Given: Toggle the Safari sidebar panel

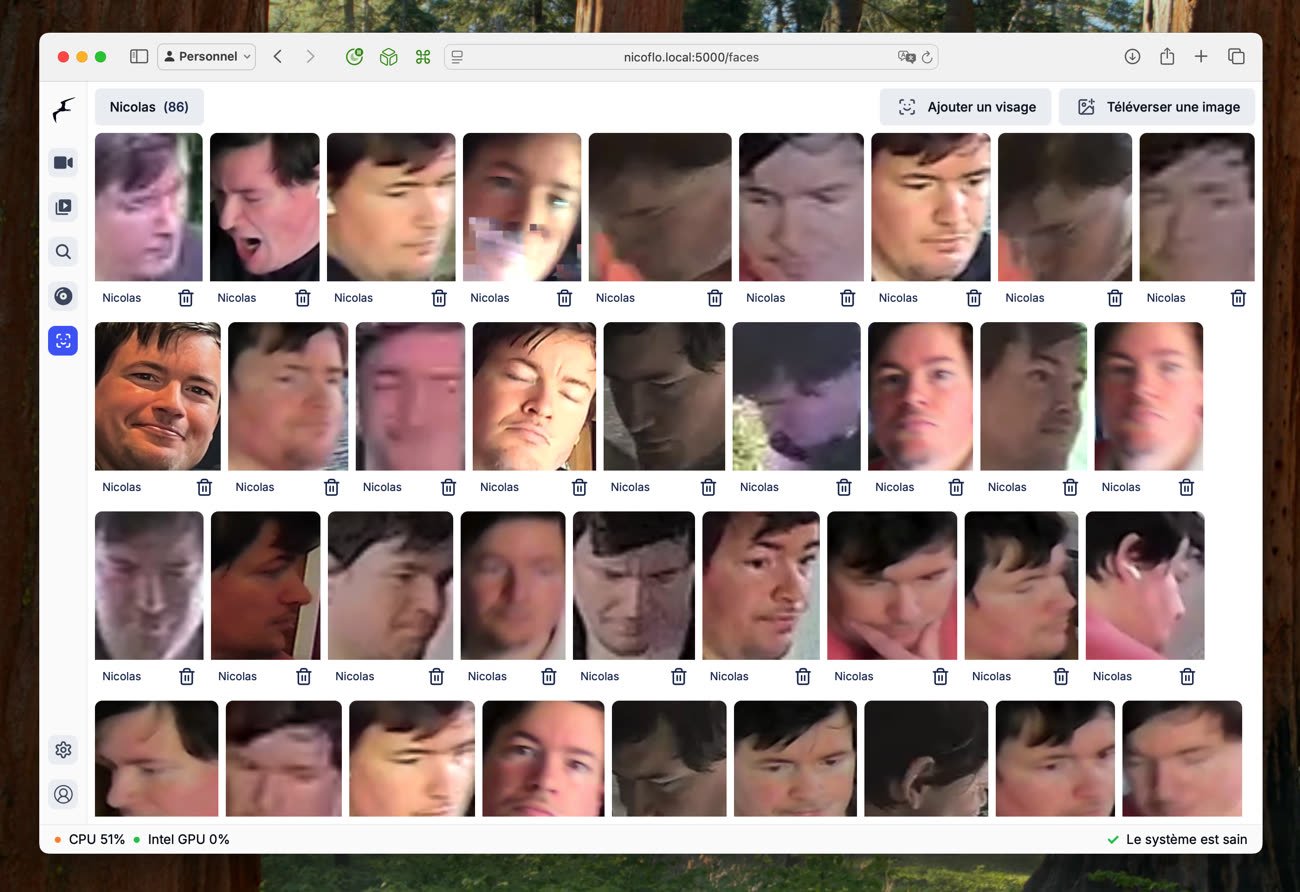Looking at the screenshot, I should pos(139,57).
